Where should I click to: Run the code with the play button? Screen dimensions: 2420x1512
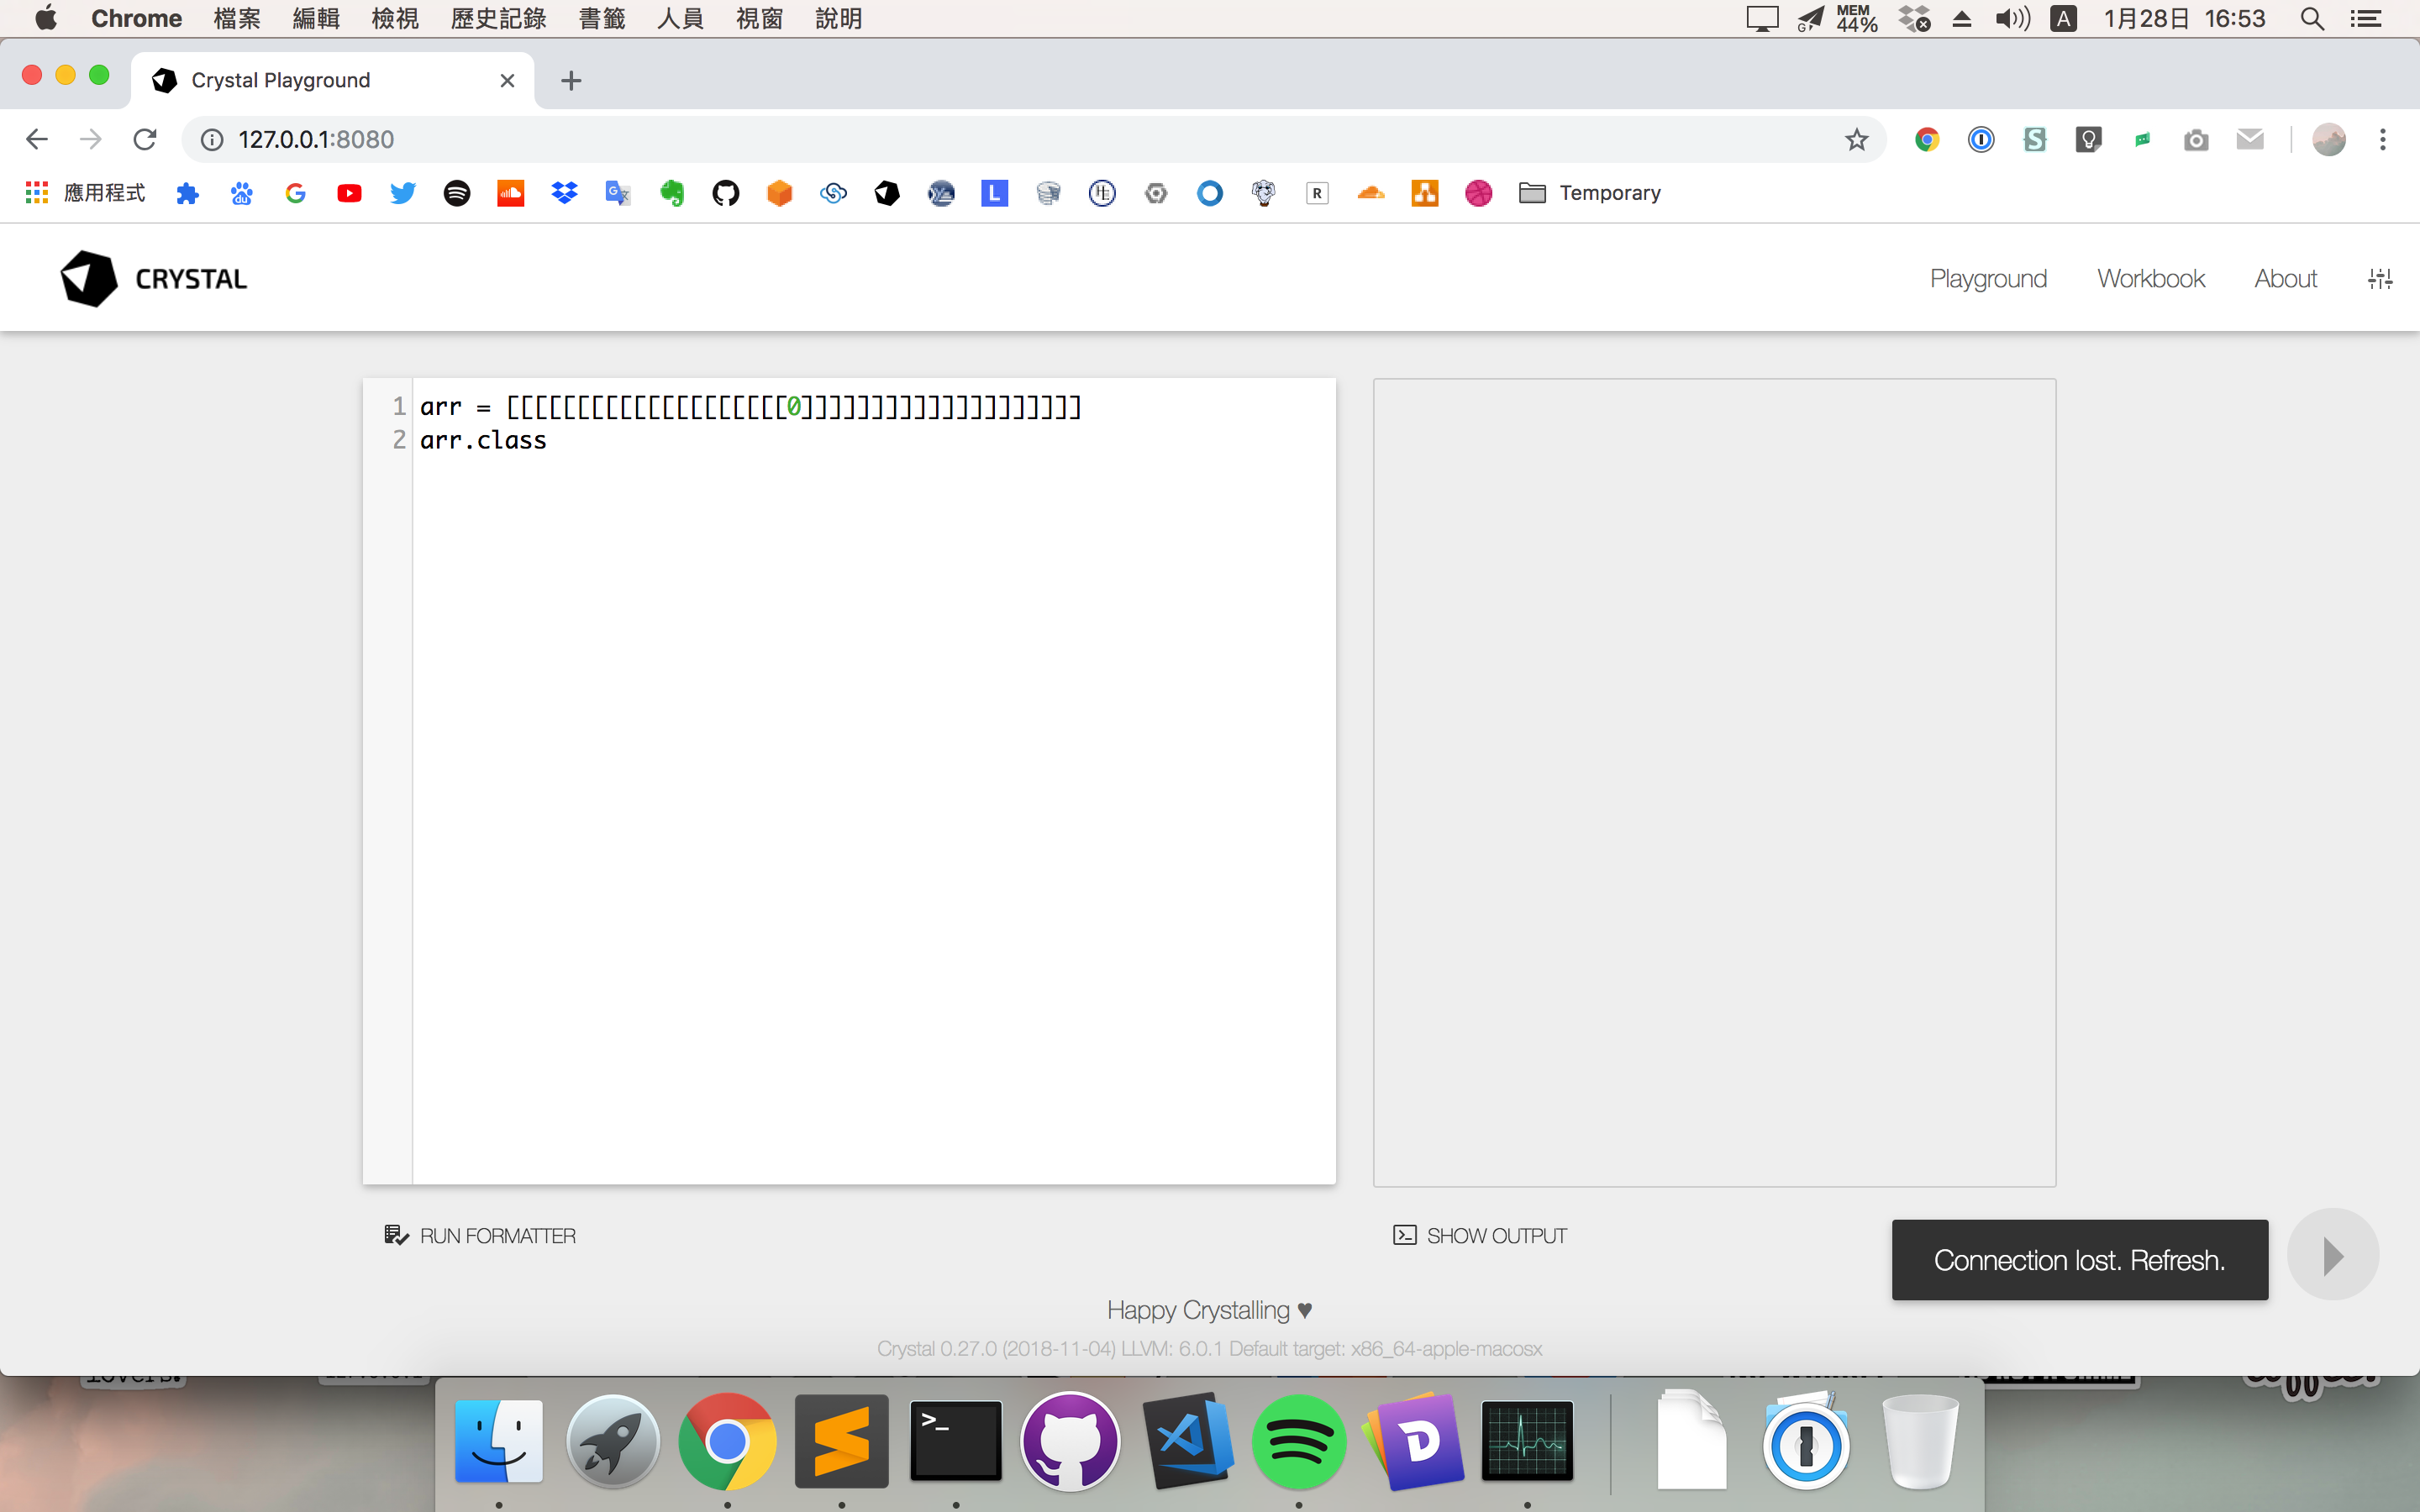pos(2332,1256)
